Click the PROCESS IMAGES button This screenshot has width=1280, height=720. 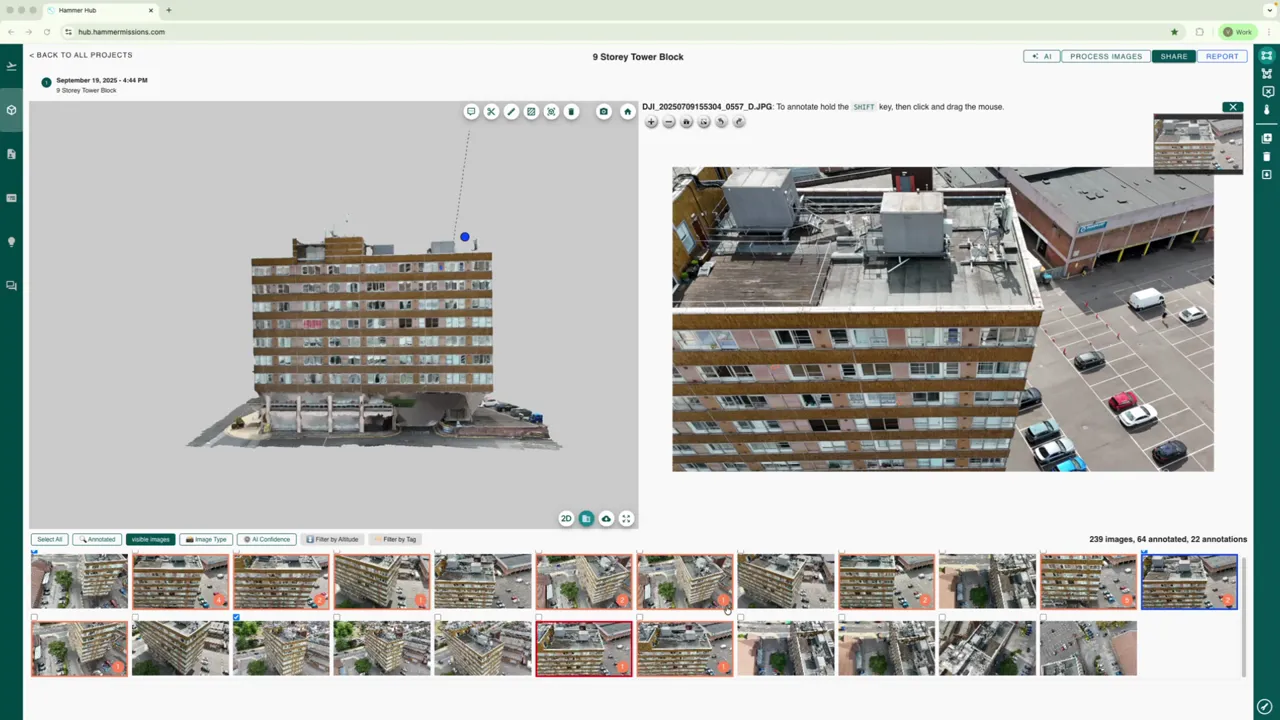[x=1105, y=56]
